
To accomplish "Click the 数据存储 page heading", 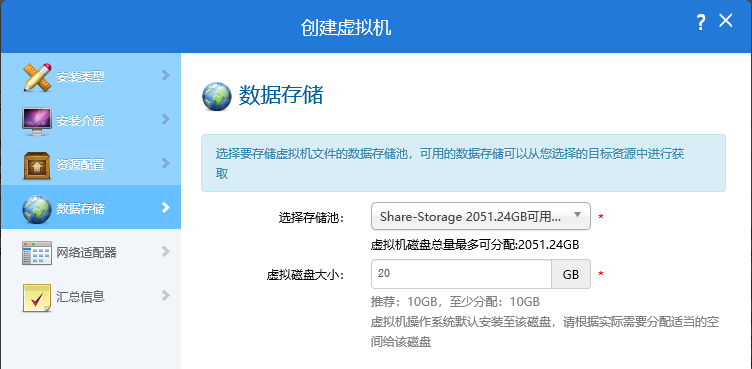I will (x=281, y=95).
